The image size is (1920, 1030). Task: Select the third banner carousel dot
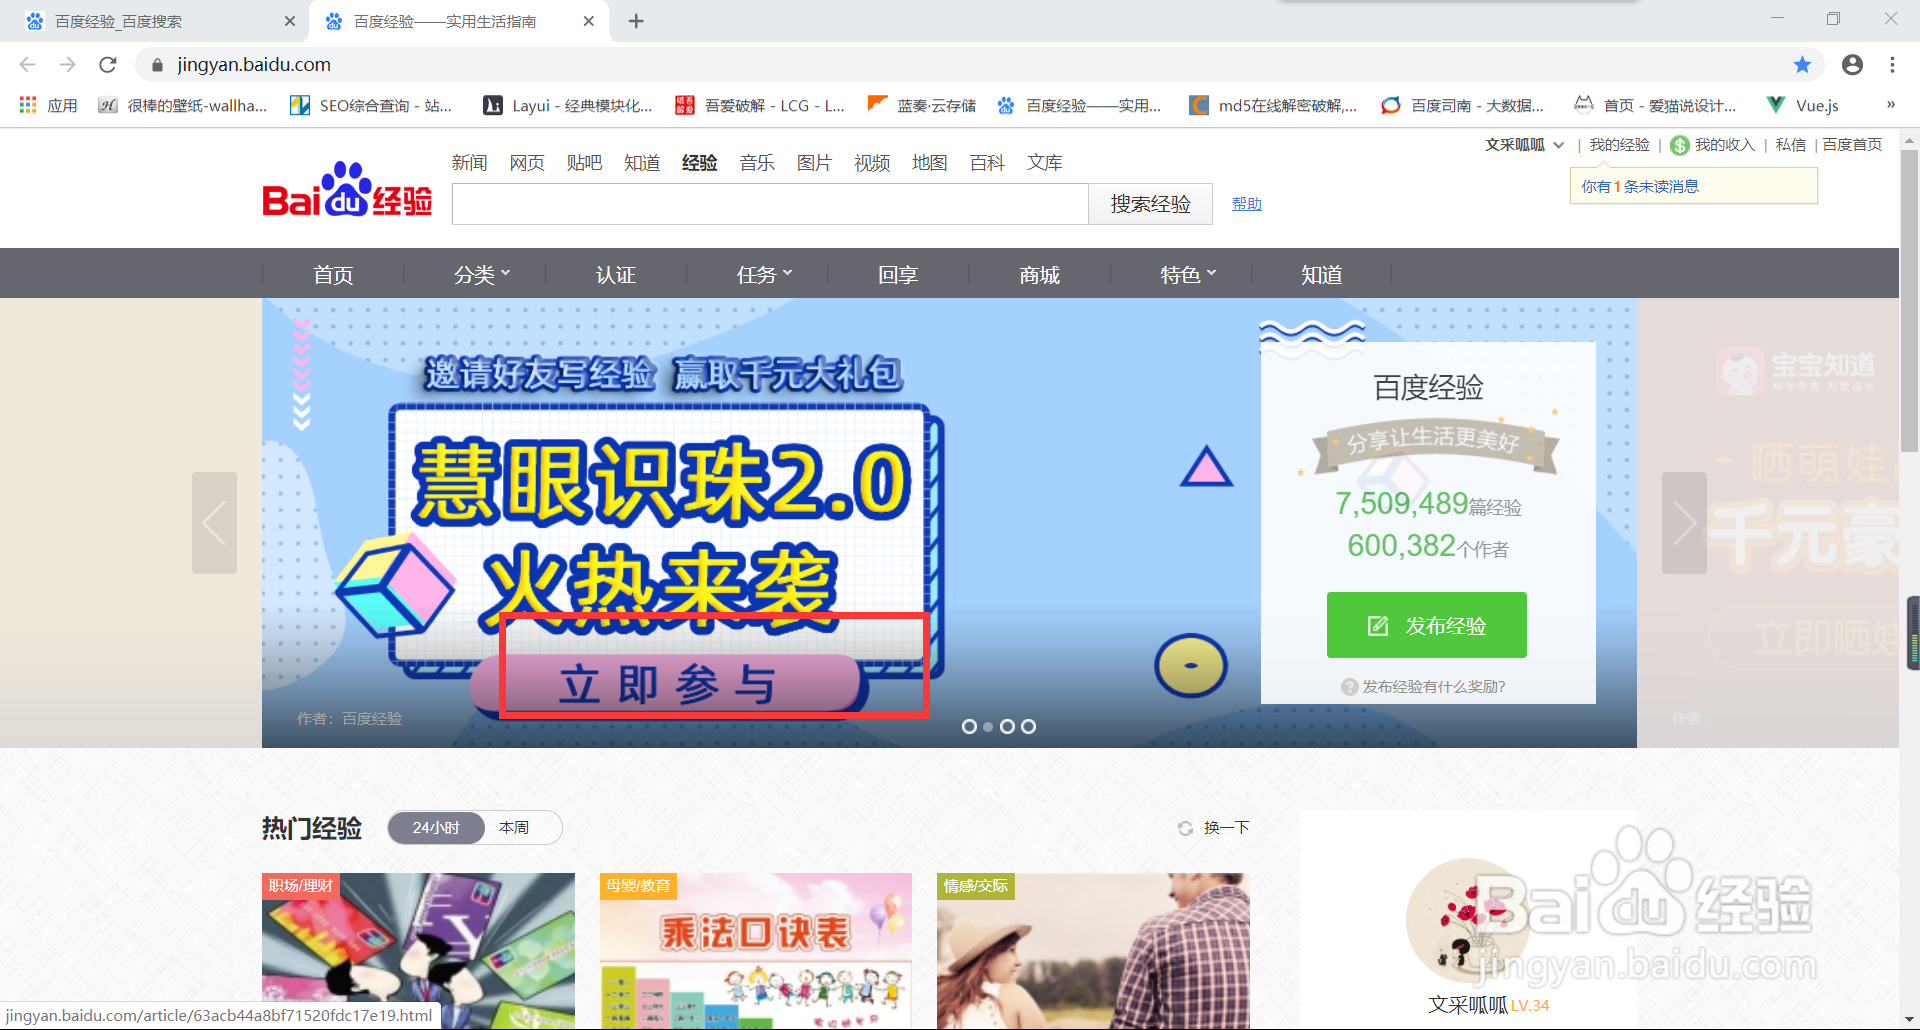click(x=1007, y=727)
